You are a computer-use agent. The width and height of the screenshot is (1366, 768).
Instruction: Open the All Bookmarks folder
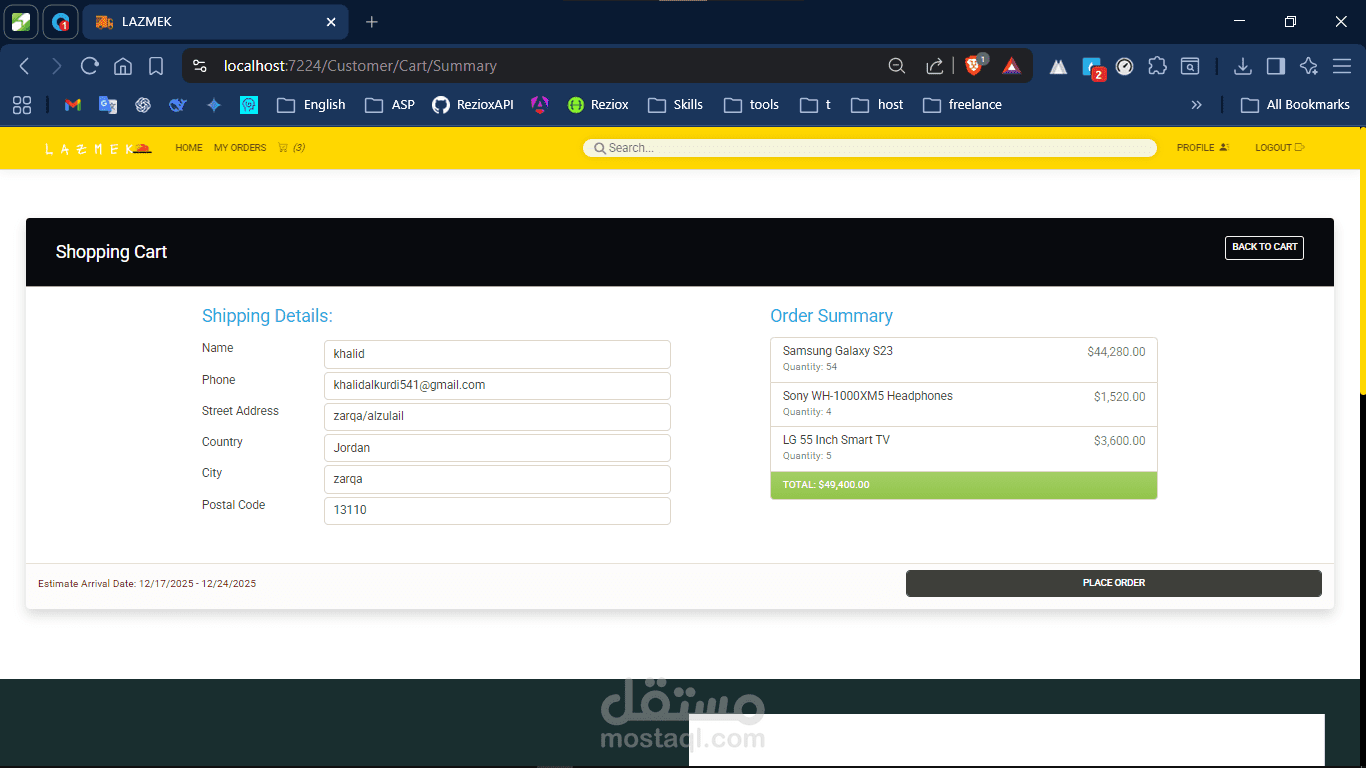click(x=1295, y=105)
